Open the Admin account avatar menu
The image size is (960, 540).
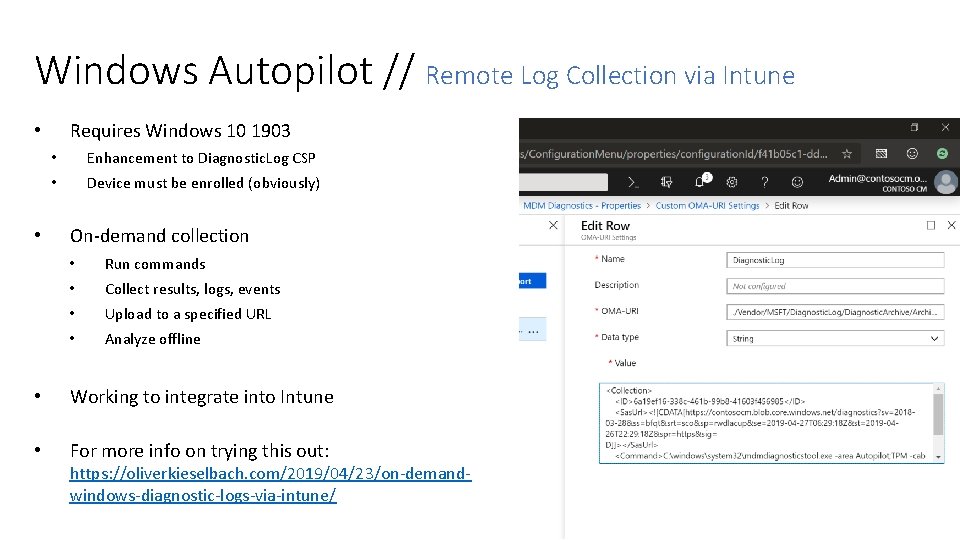click(x=946, y=182)
